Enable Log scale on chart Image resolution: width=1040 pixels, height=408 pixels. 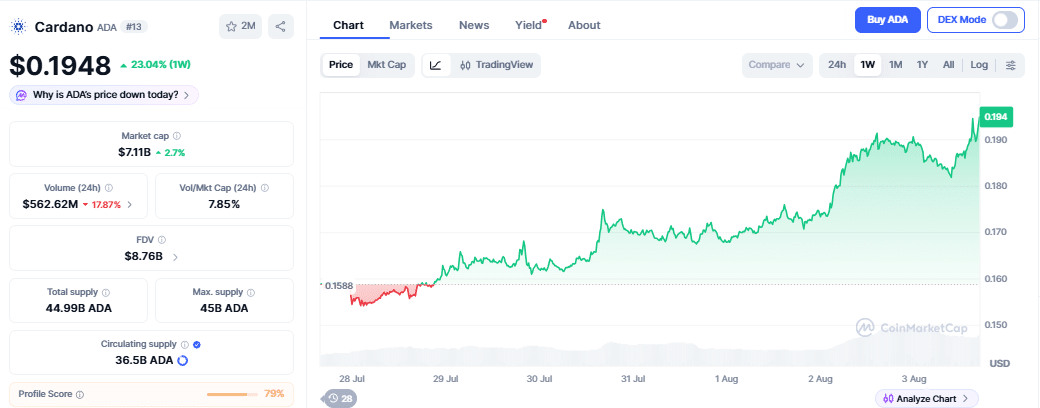coord(979,65)
